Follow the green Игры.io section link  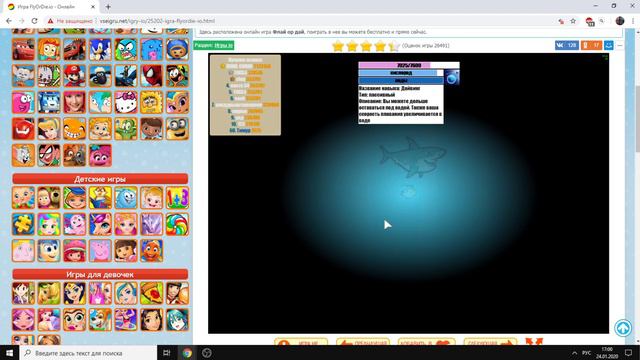[224, 45]
